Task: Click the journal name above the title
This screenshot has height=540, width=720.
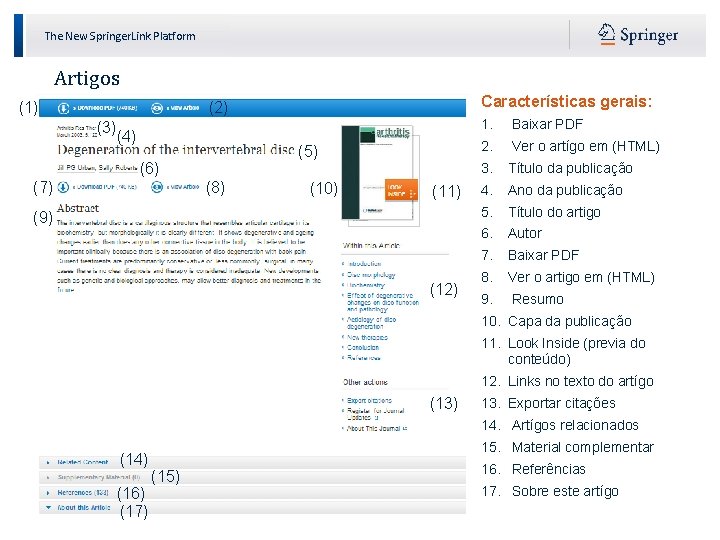Action: tap(76, 128)
